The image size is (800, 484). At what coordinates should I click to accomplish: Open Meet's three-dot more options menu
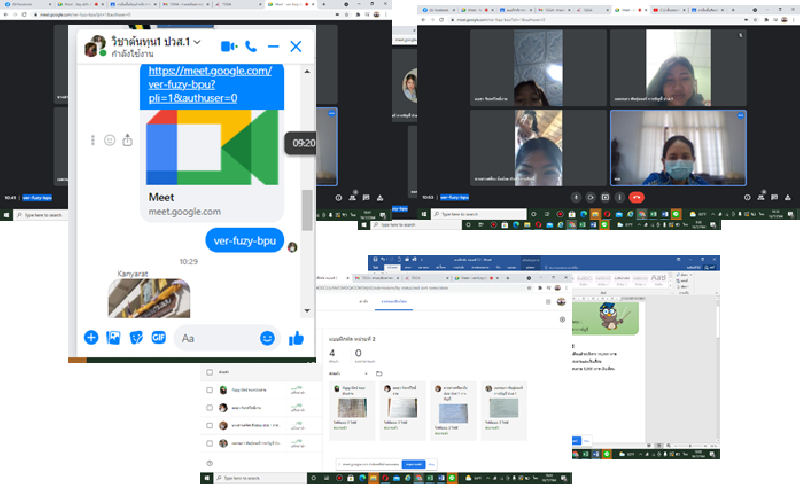[620, 197]
